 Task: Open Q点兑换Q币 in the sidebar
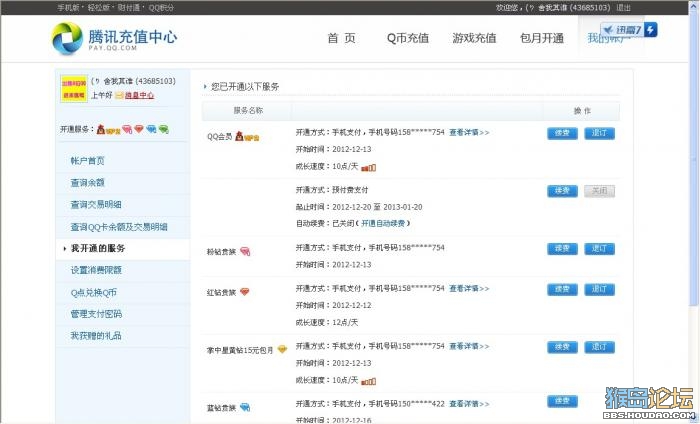(93, 292)
